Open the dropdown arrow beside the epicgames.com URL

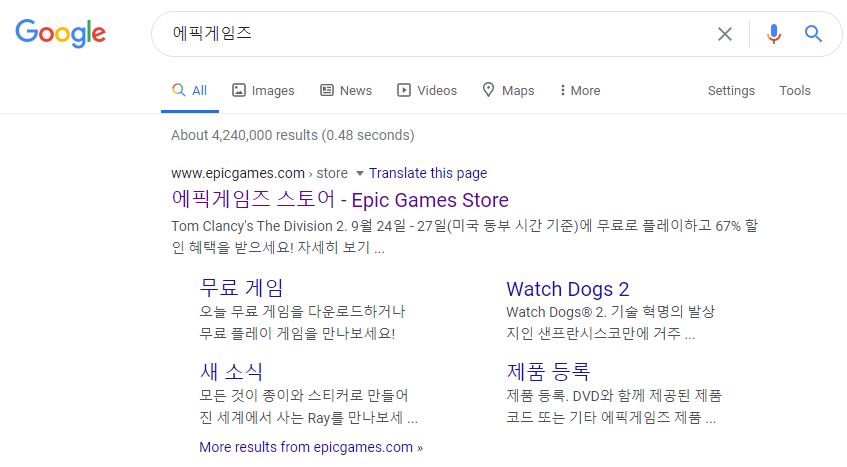click(x=360, y=173)
